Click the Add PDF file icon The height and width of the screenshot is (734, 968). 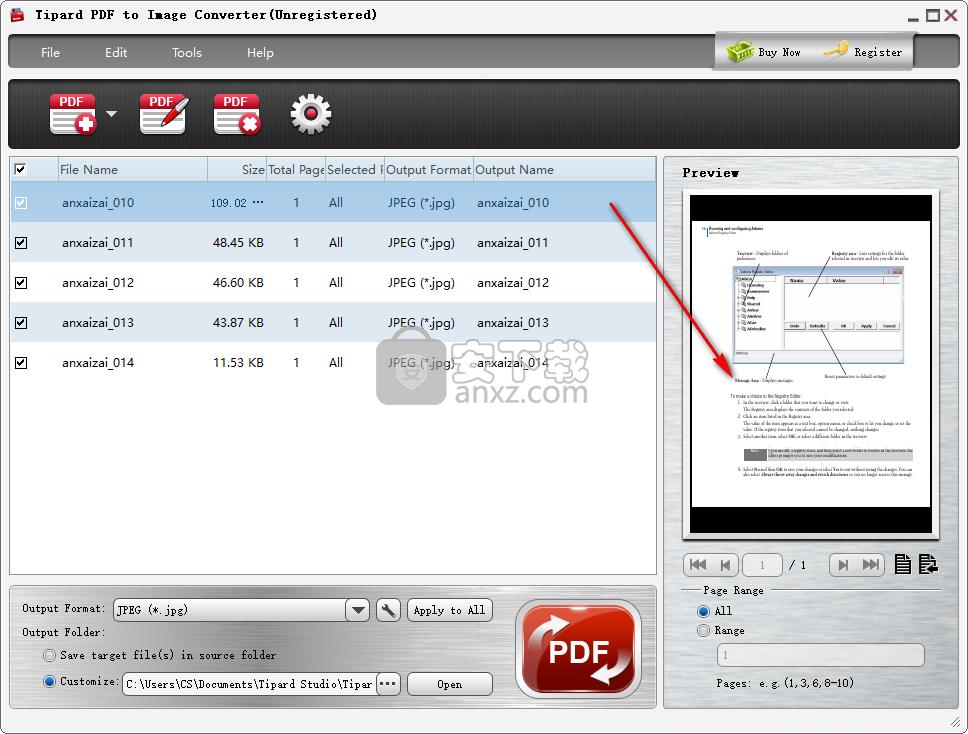[73, 114]
